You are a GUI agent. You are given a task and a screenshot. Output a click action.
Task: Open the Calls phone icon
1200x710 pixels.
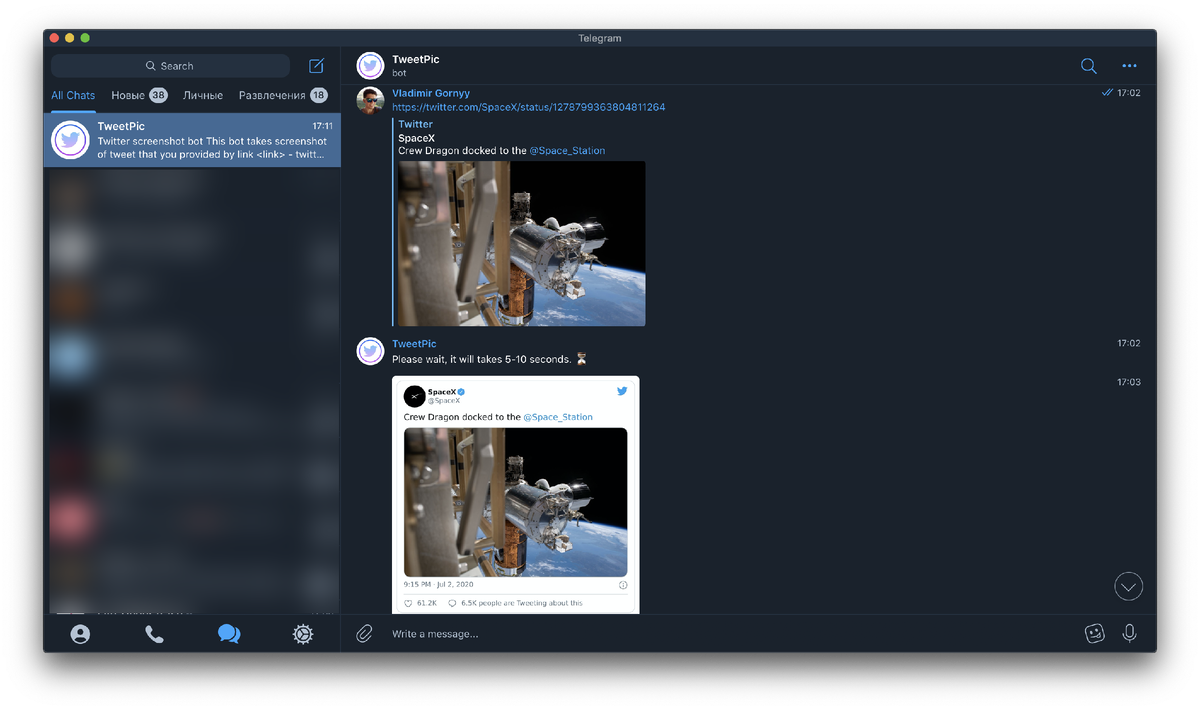point(154,634)
